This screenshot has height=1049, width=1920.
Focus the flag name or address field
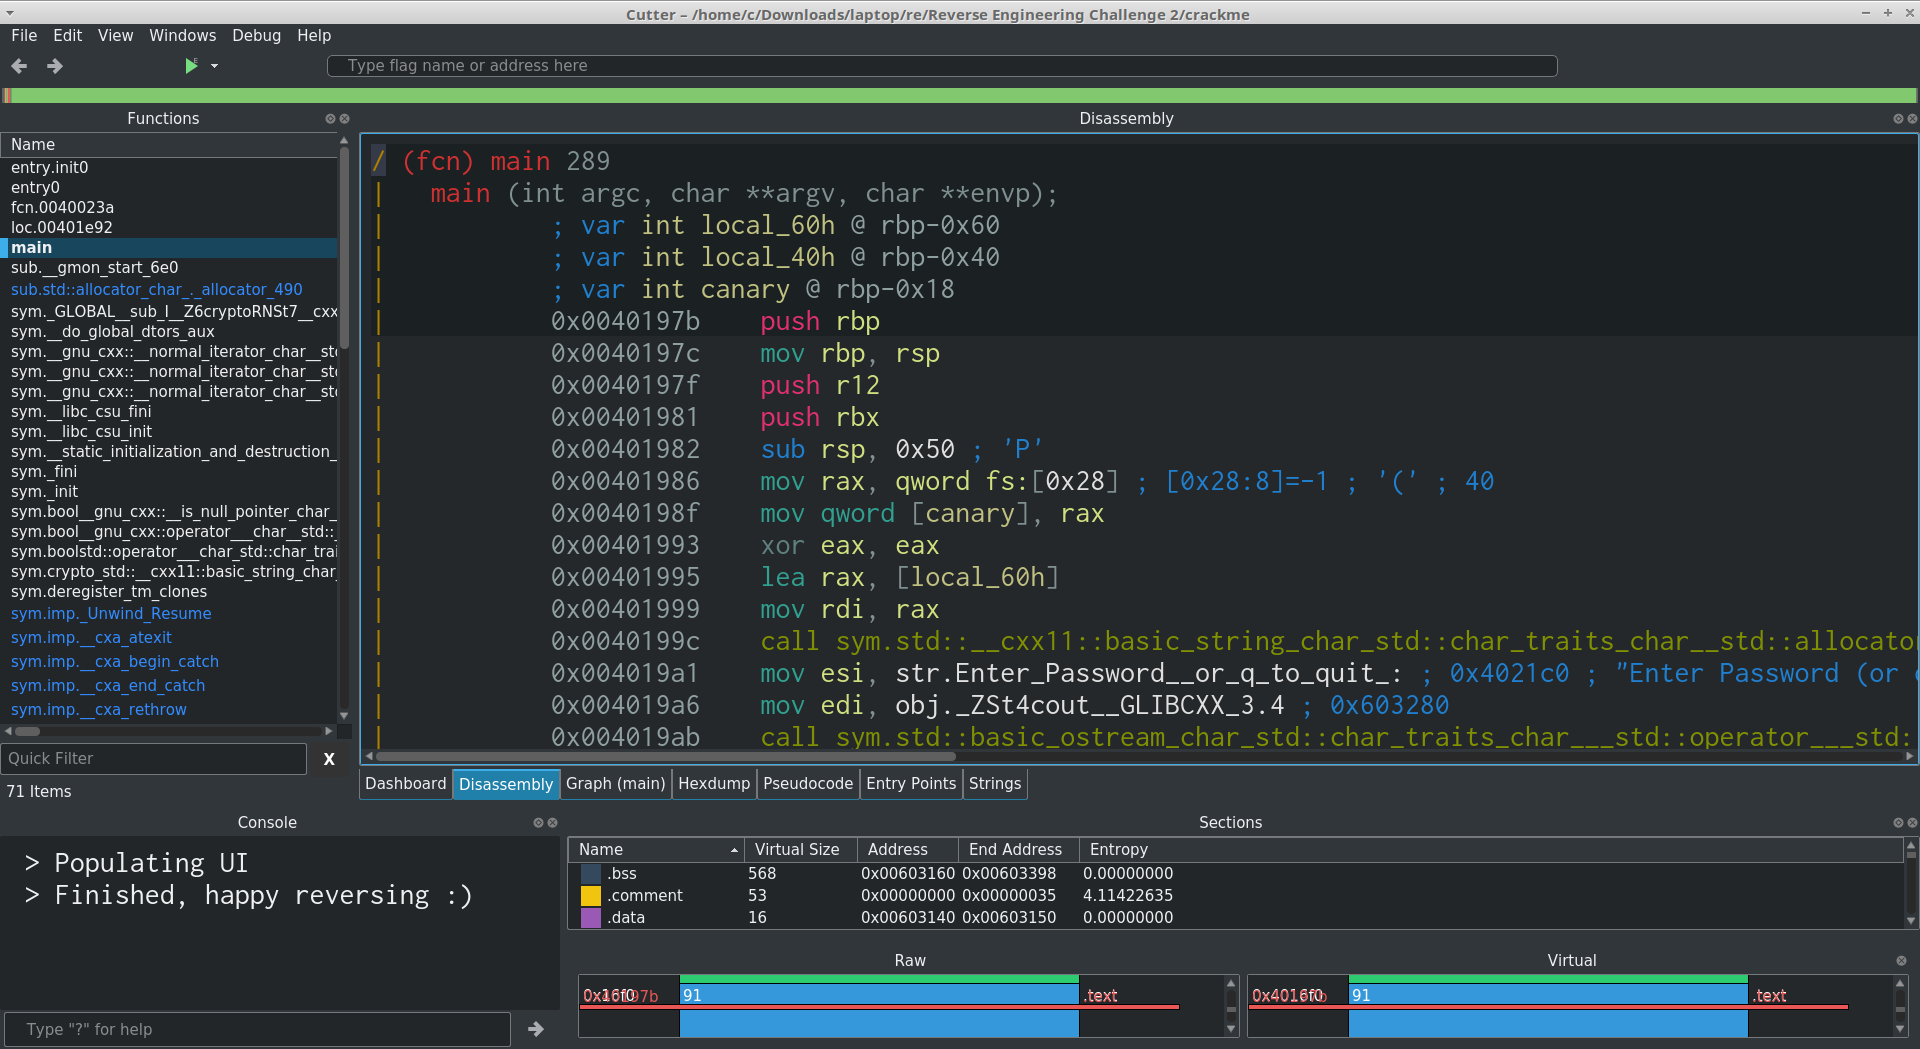click(x=942, y=66)
